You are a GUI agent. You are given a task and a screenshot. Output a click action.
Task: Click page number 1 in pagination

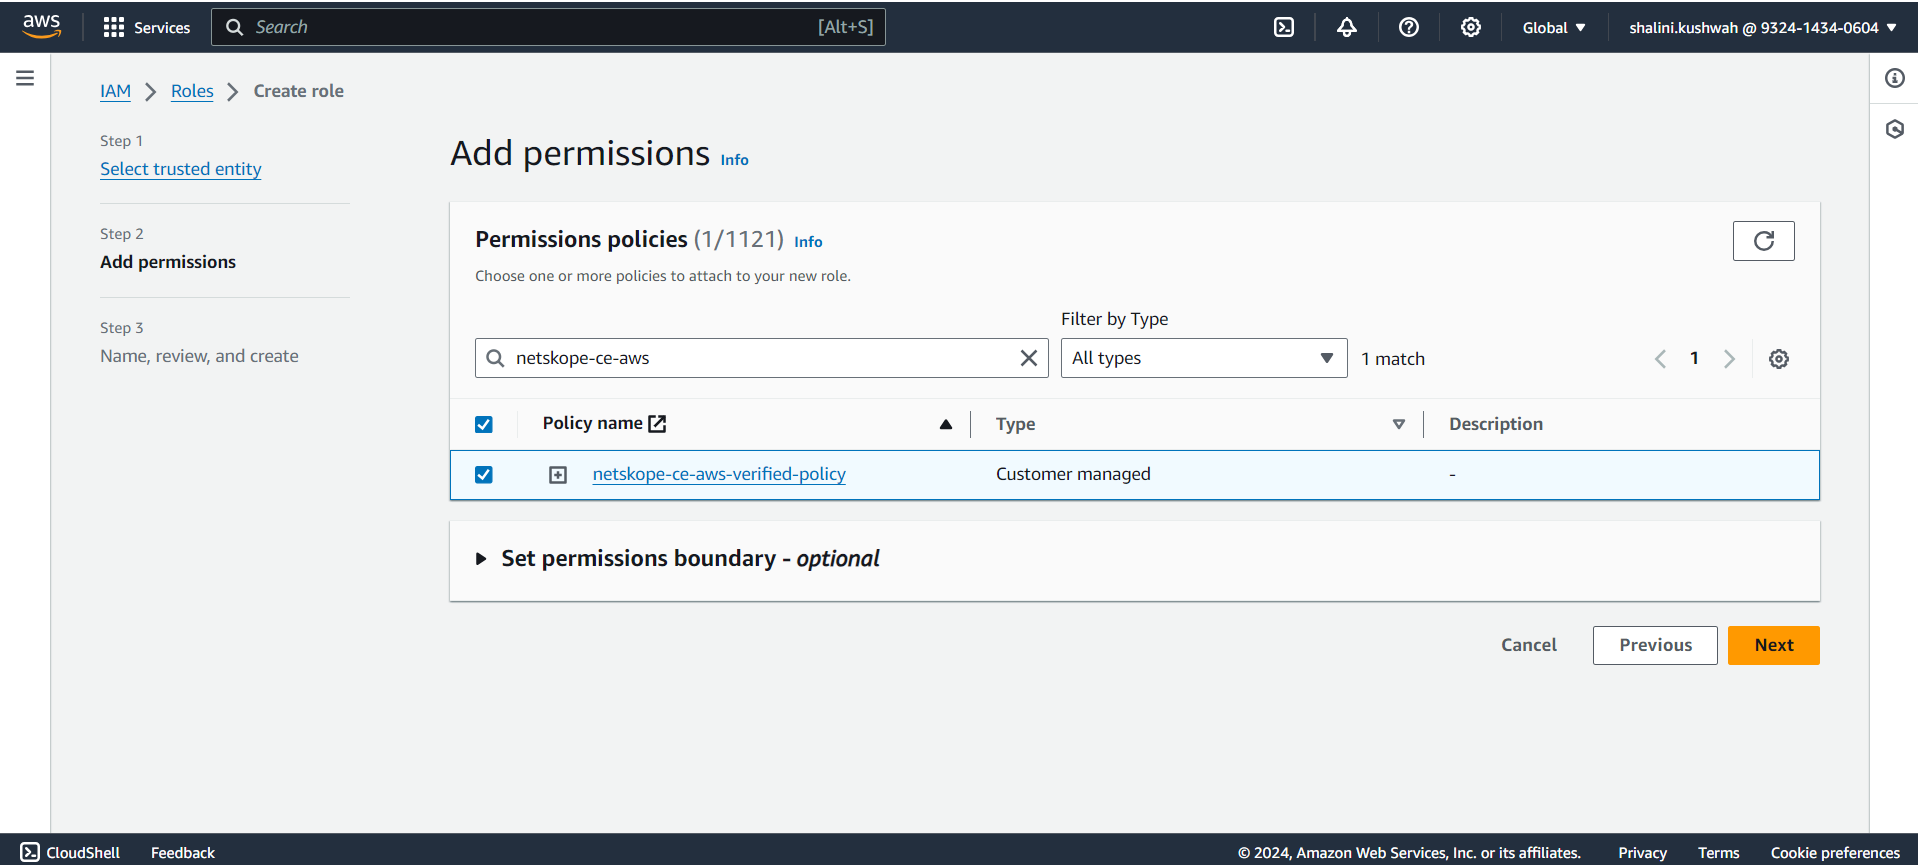(x=1694, y=358)
